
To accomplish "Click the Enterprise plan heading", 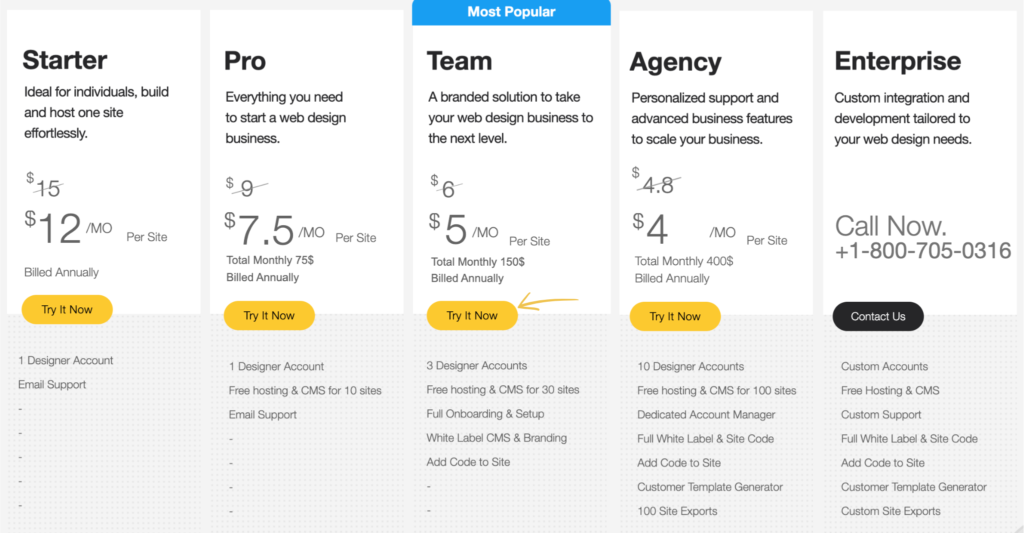I will tap(898, 61).
